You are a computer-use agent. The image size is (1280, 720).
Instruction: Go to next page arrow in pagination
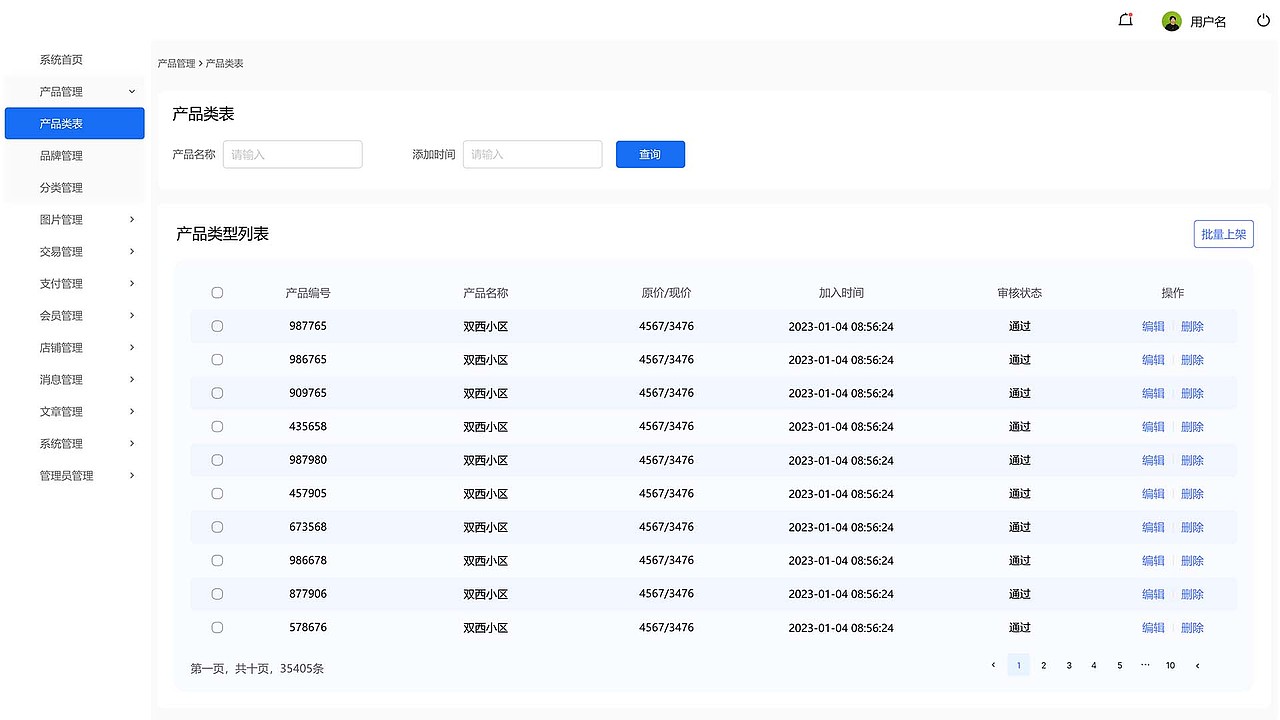click(x=1198, y=665)
